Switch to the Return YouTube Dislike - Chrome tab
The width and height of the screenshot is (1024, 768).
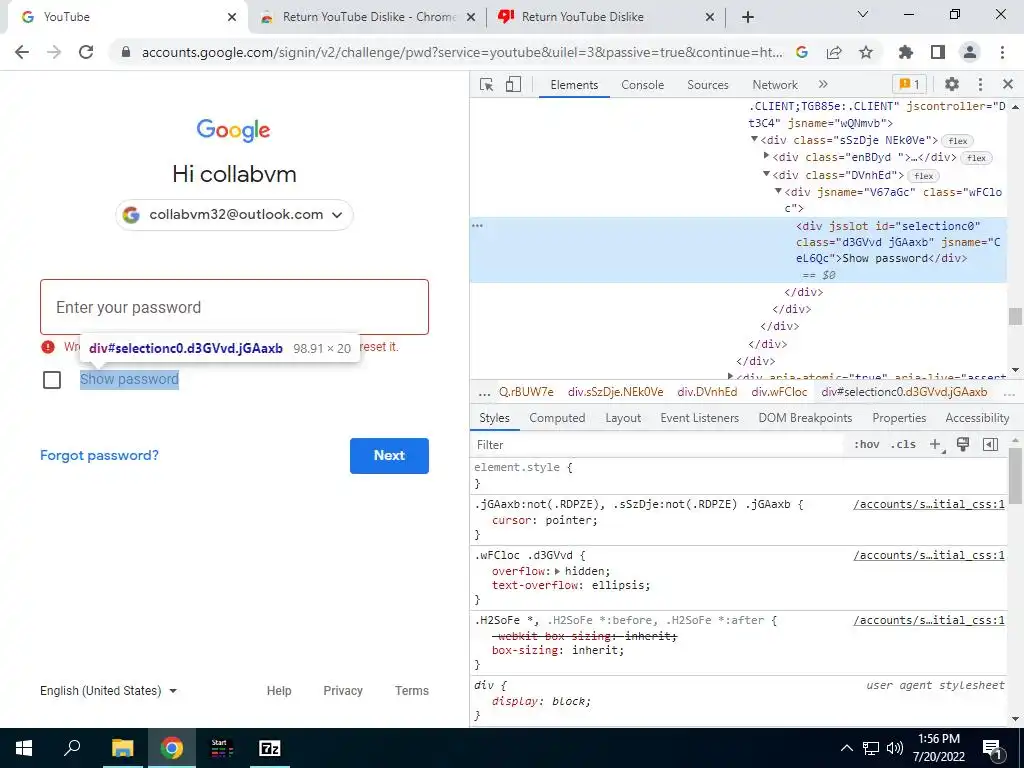(x=368, y=17)
